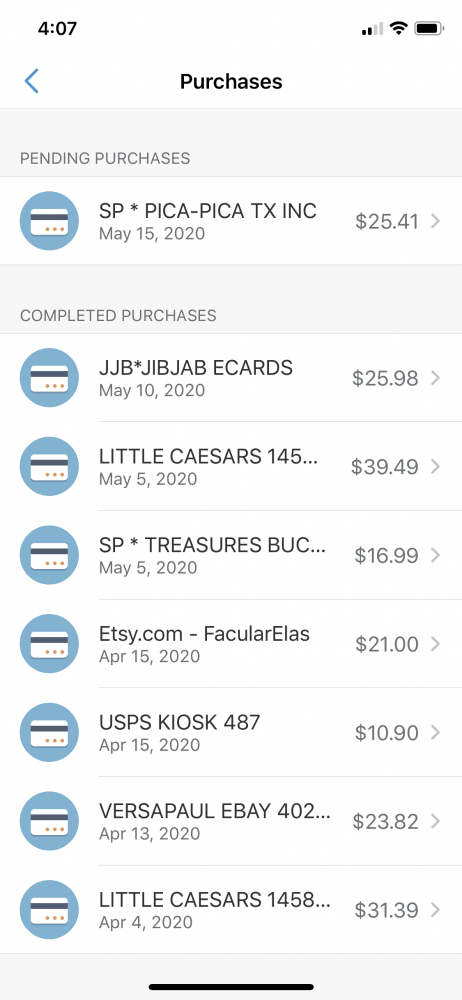Select the $10.90 amount

(x=387, y=733)
